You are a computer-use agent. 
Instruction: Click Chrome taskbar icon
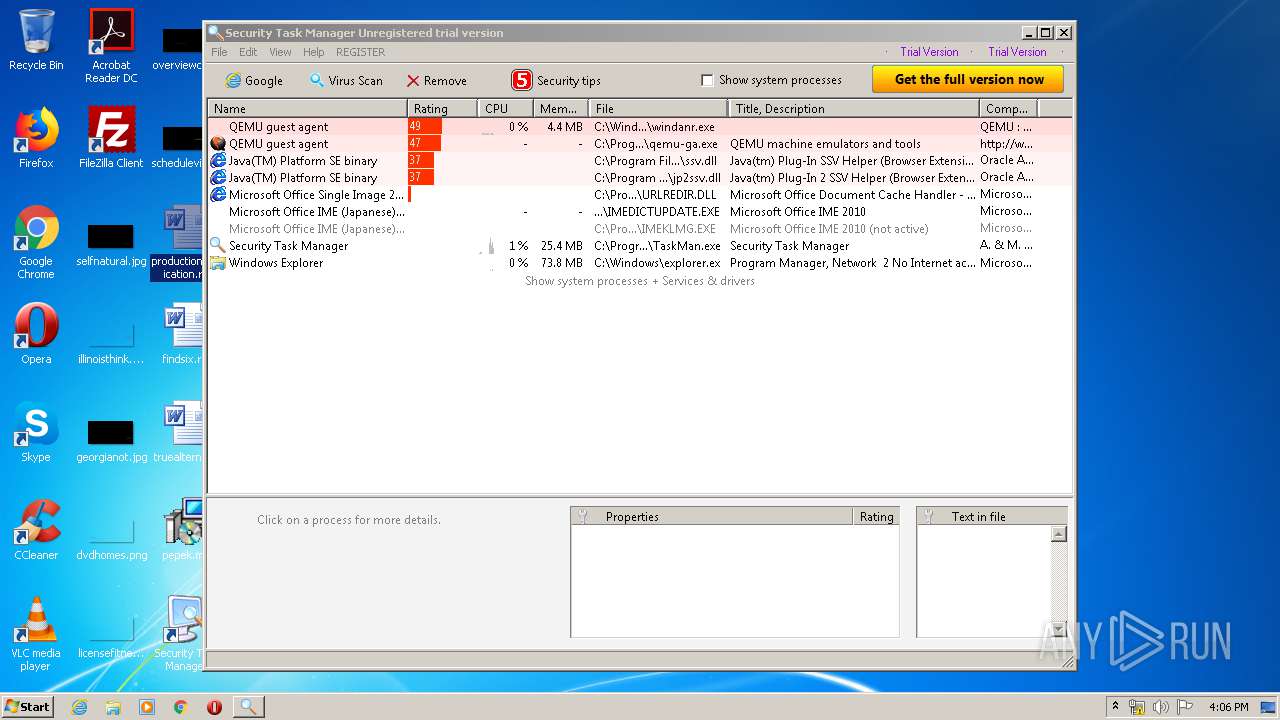[x=181, y=707]
